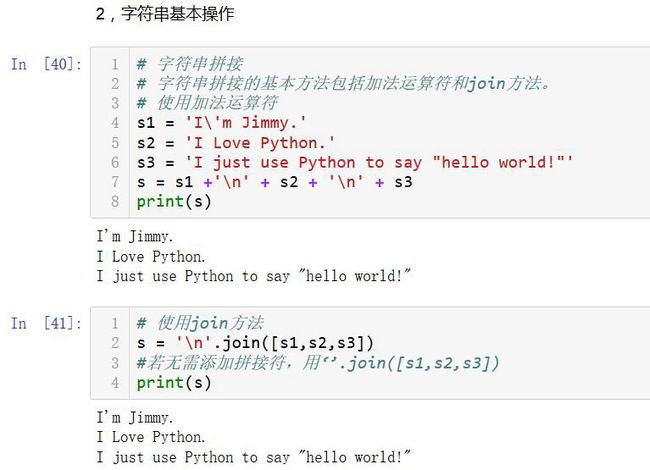Click line number 8 in cell 40 gutter
Viewport: 650px width, 470px height.
pos(115,202)
